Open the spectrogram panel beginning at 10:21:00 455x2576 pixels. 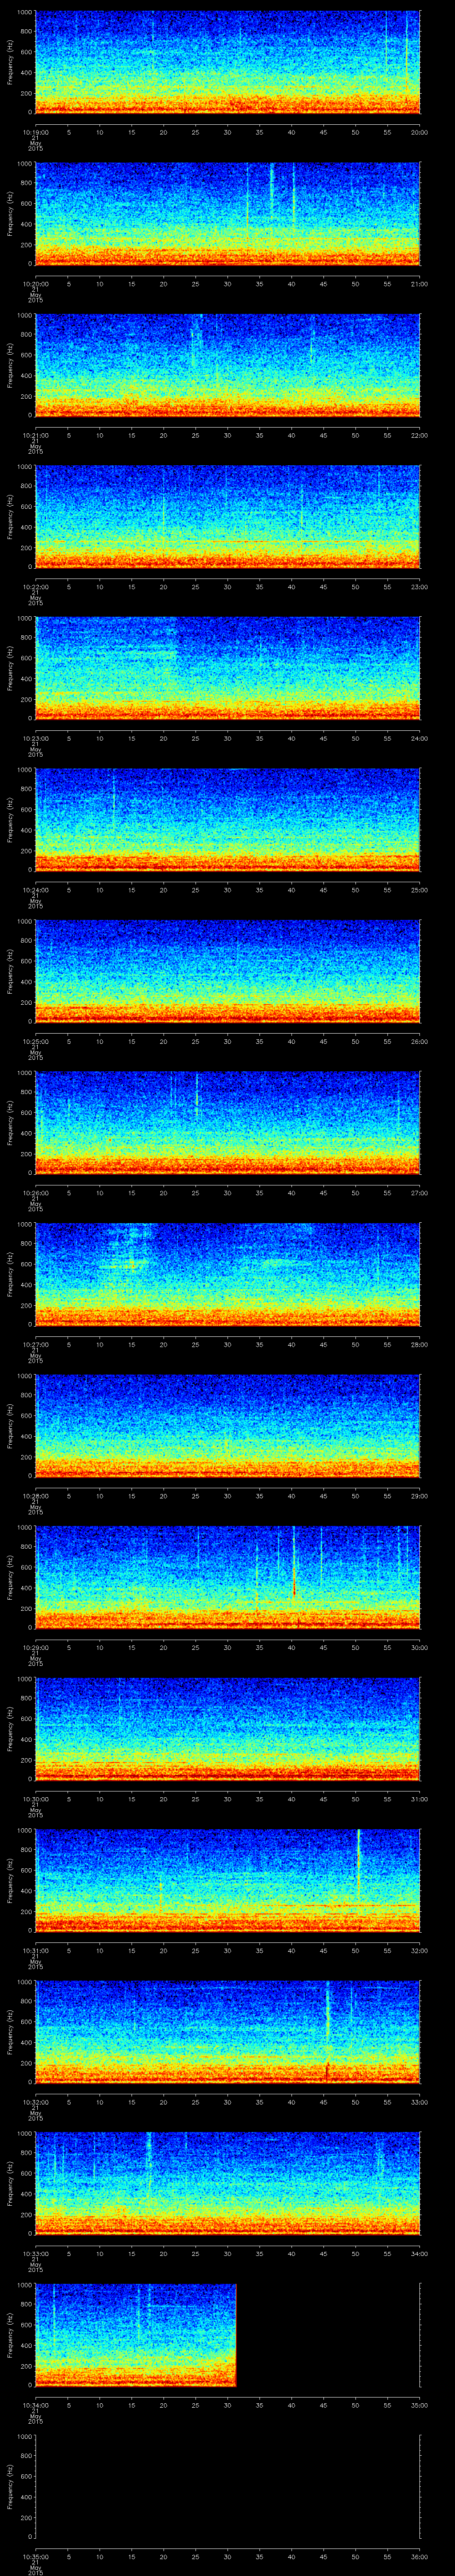pos(228,364)
